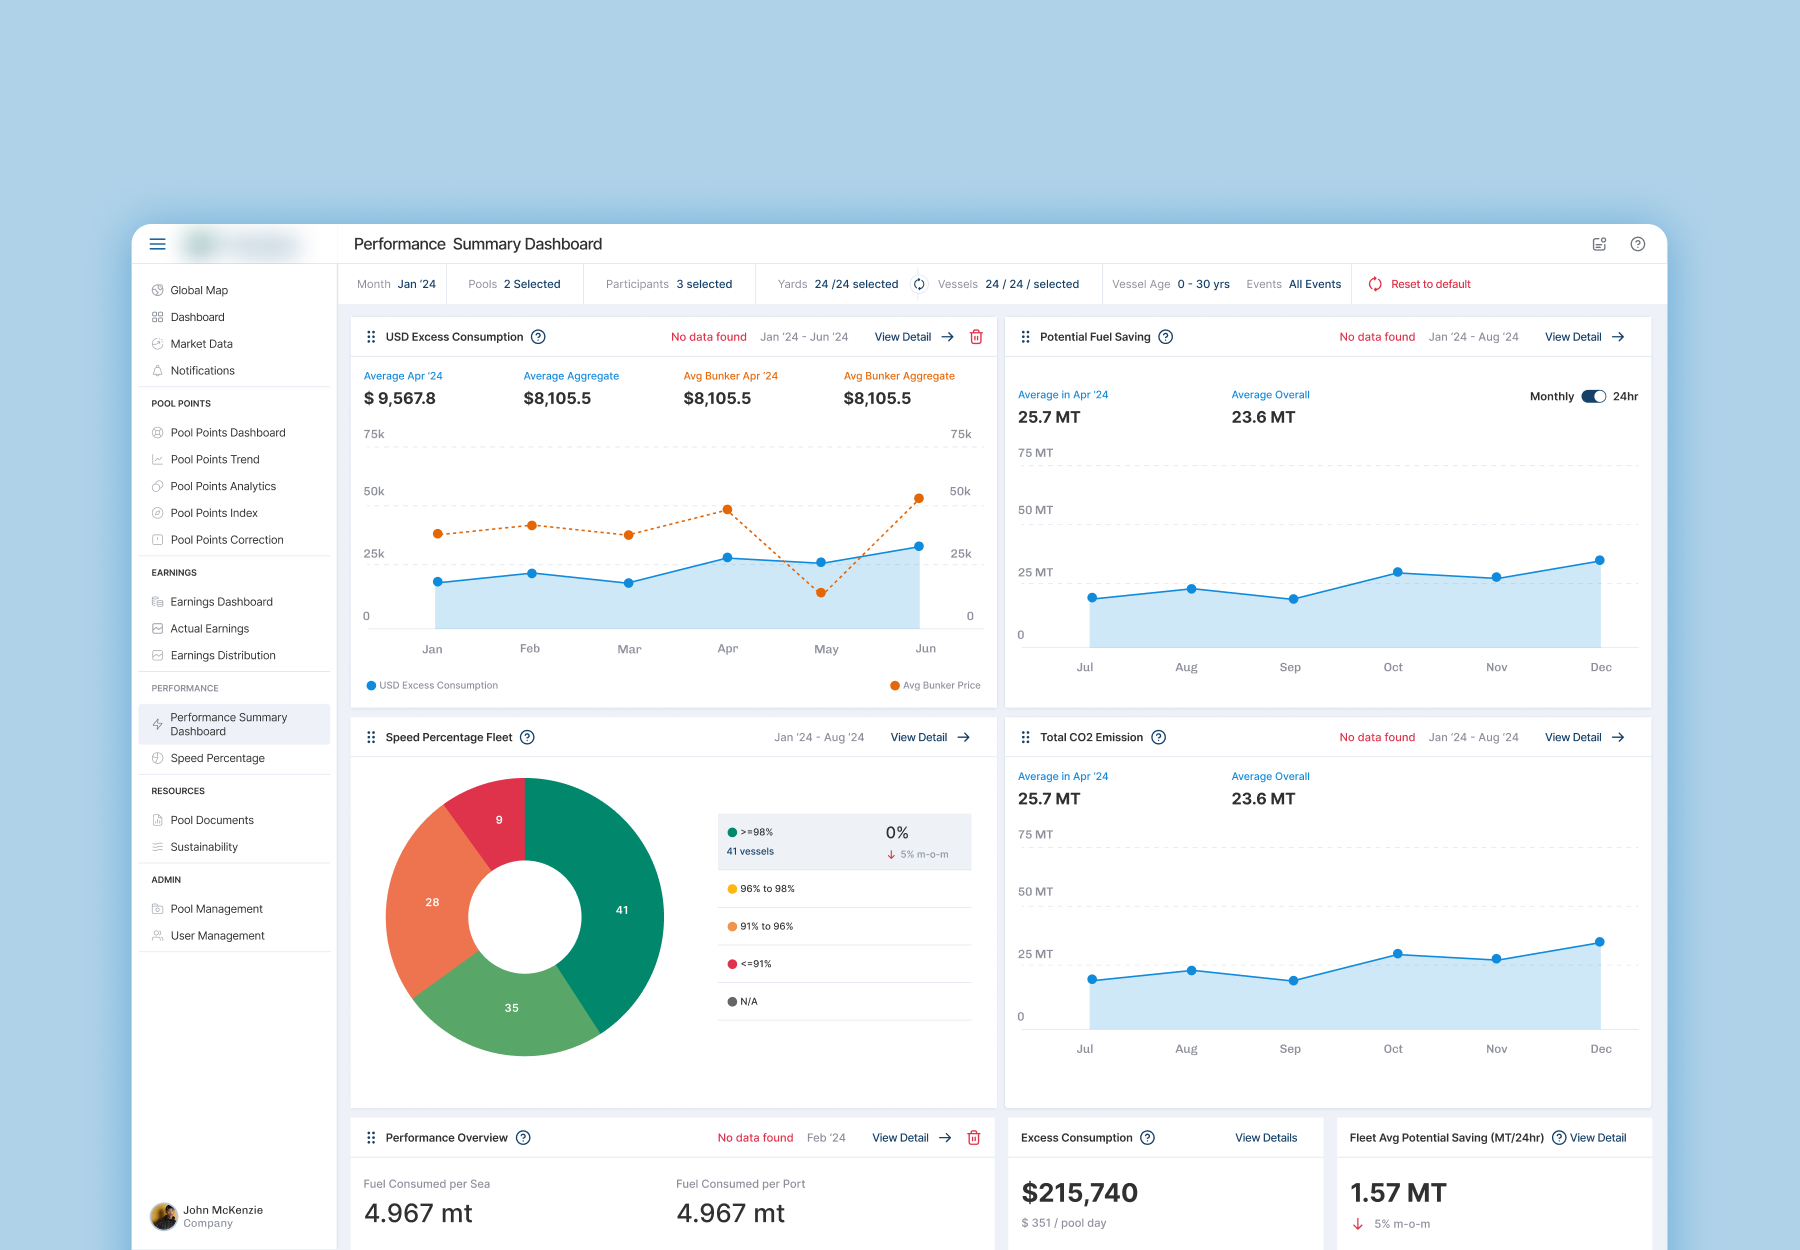Grab the USD Excess Consumption drag handle
1800x1250 pixels.
coord(371,337)
